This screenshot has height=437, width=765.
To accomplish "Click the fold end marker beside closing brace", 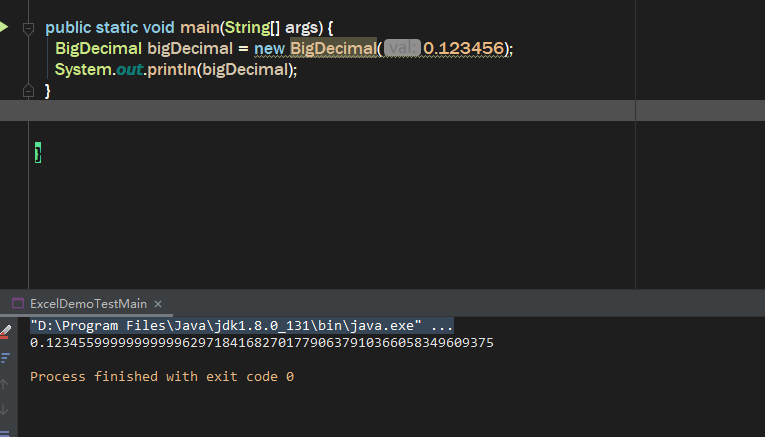I will click(x=29, y=91).
